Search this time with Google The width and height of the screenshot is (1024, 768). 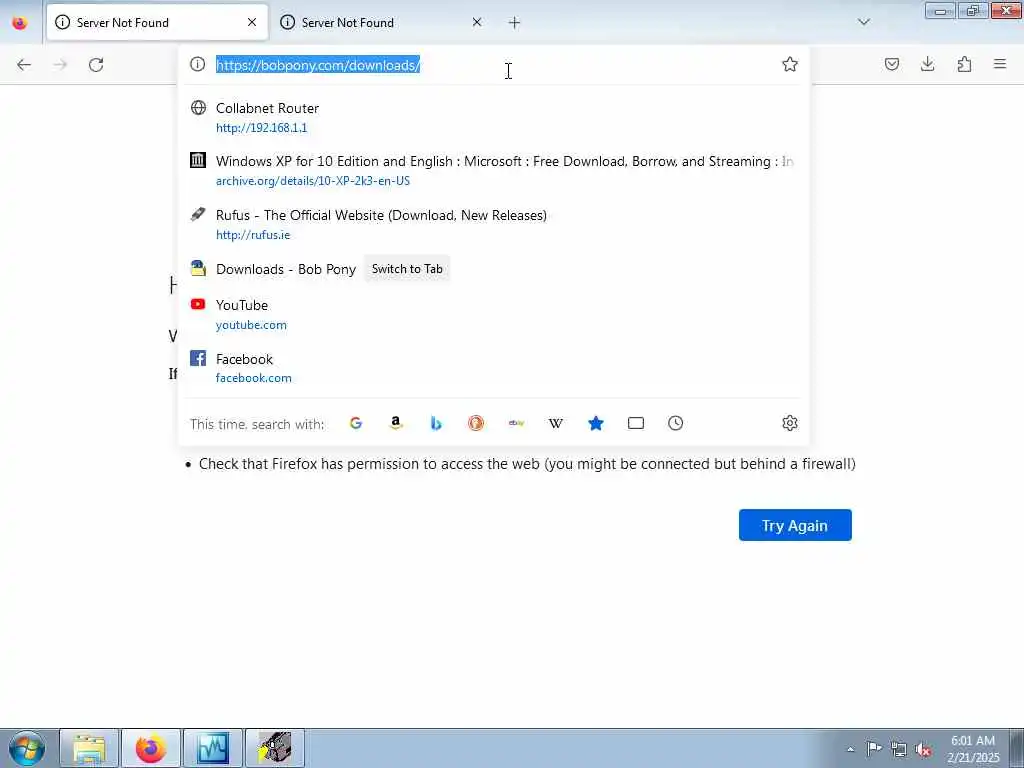coord(355,423)
